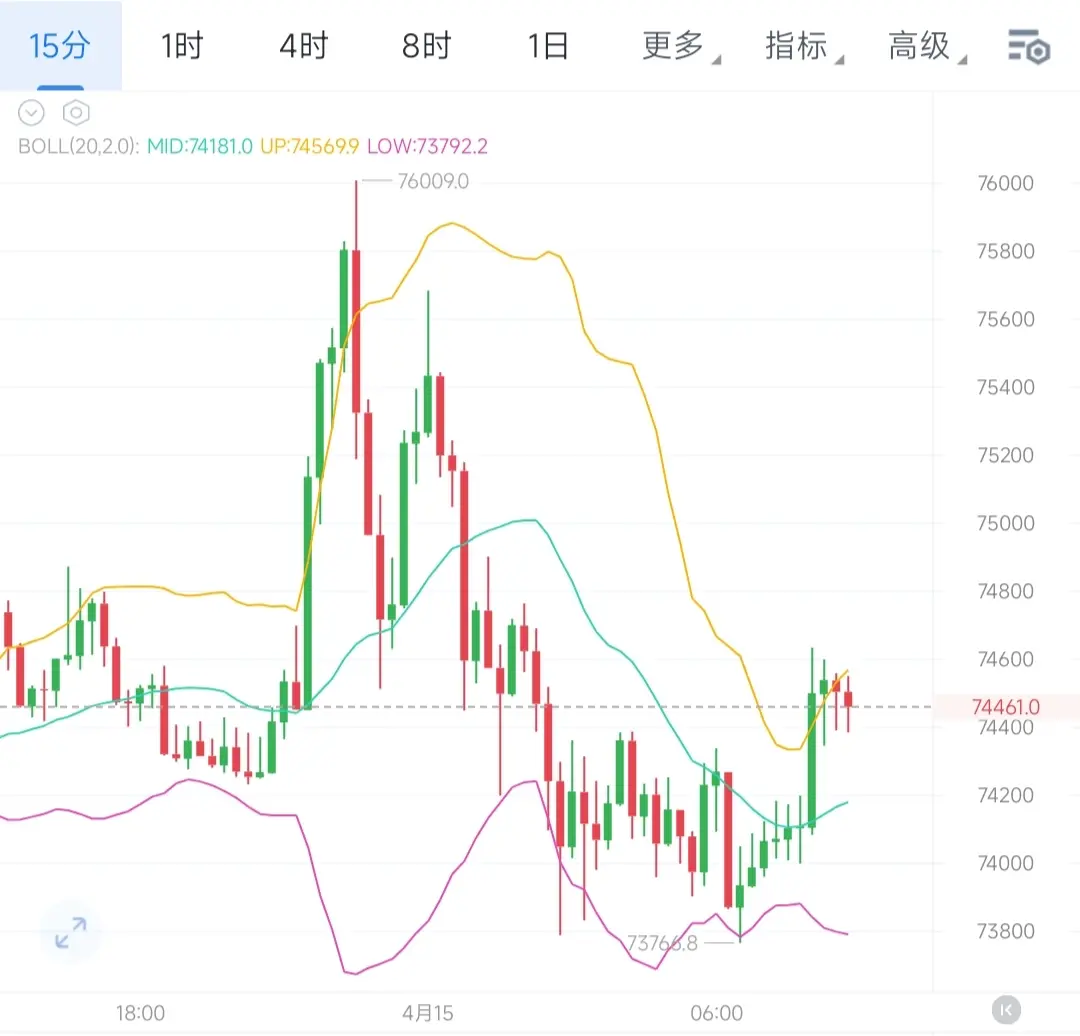Click the 73800 price axis label
Viewport: 1080px width, 1036px height.
tap(1006, 931)
